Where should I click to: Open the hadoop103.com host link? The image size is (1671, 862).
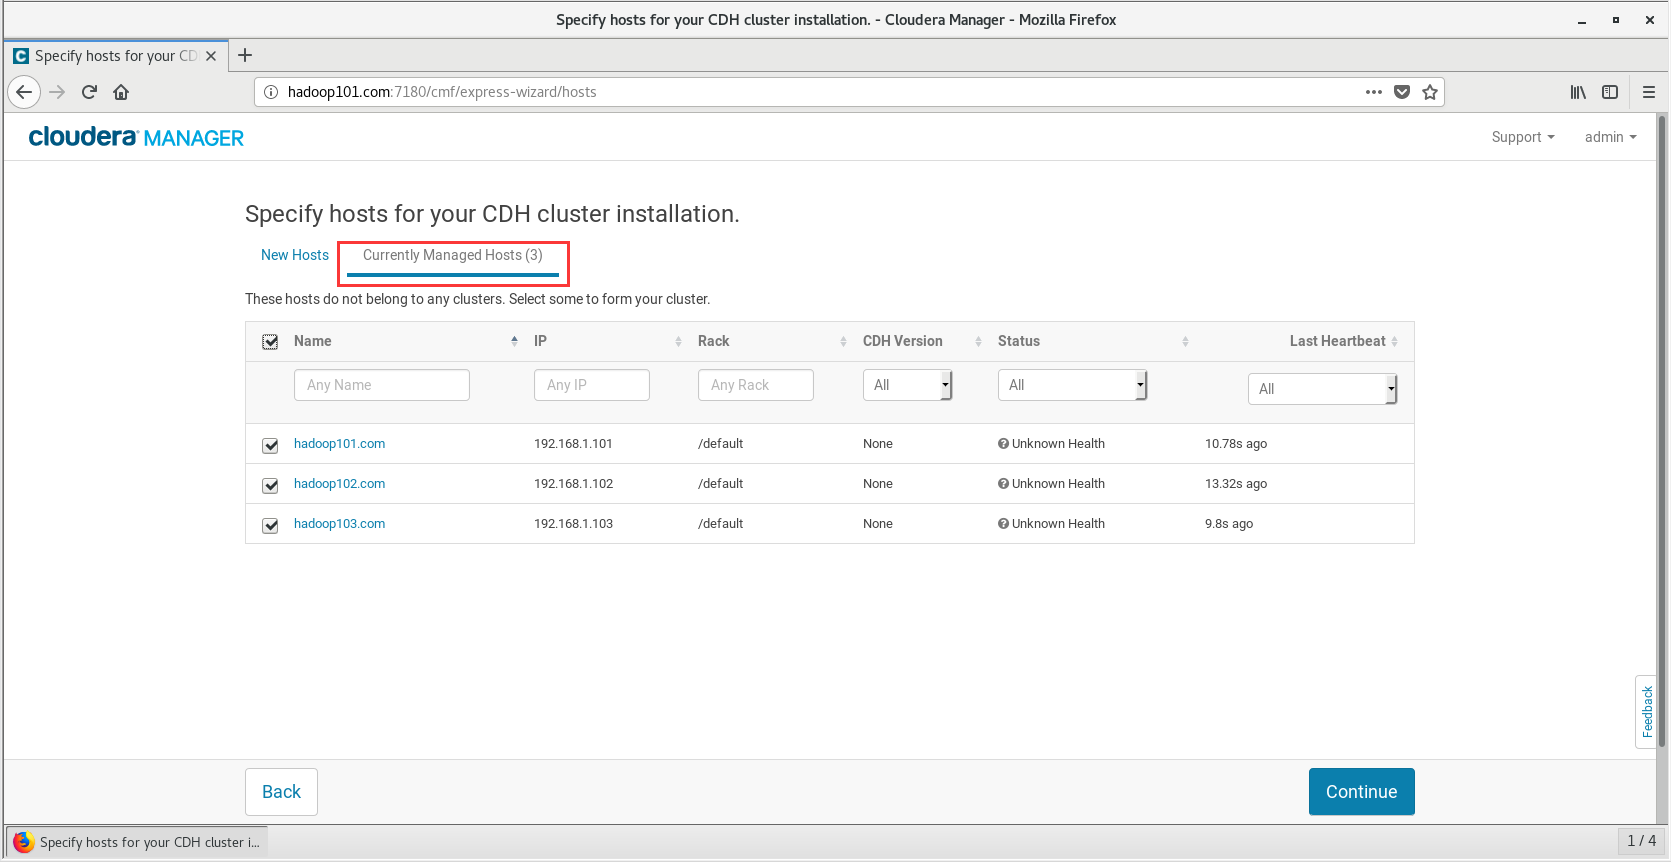(x=339, y=524)
